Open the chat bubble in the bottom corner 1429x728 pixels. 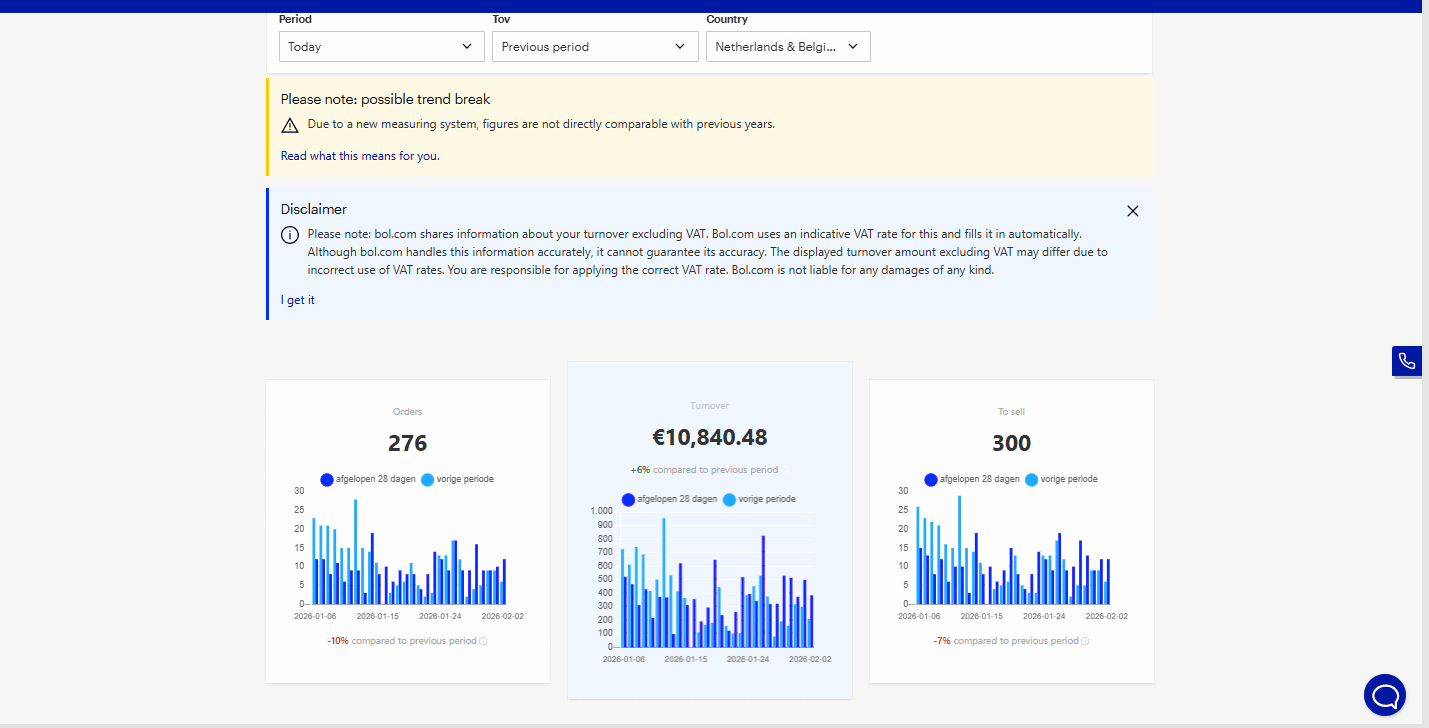1384,694
